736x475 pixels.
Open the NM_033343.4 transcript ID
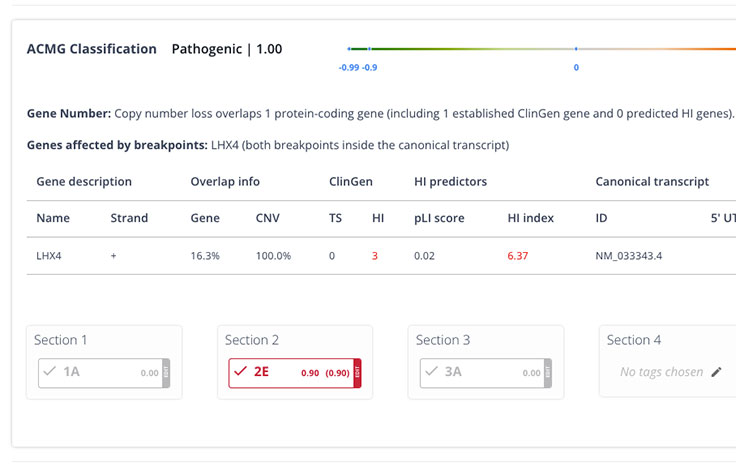point(628,255)
